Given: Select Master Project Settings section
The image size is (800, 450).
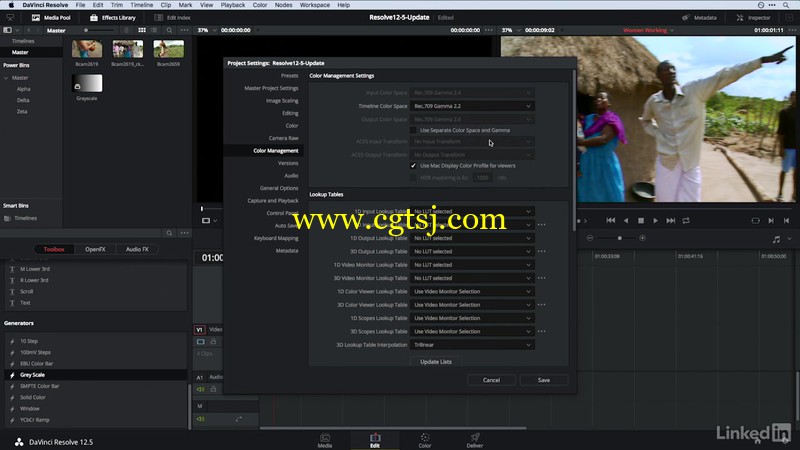Looking at the screenshot, I should (x=271, y=88).
